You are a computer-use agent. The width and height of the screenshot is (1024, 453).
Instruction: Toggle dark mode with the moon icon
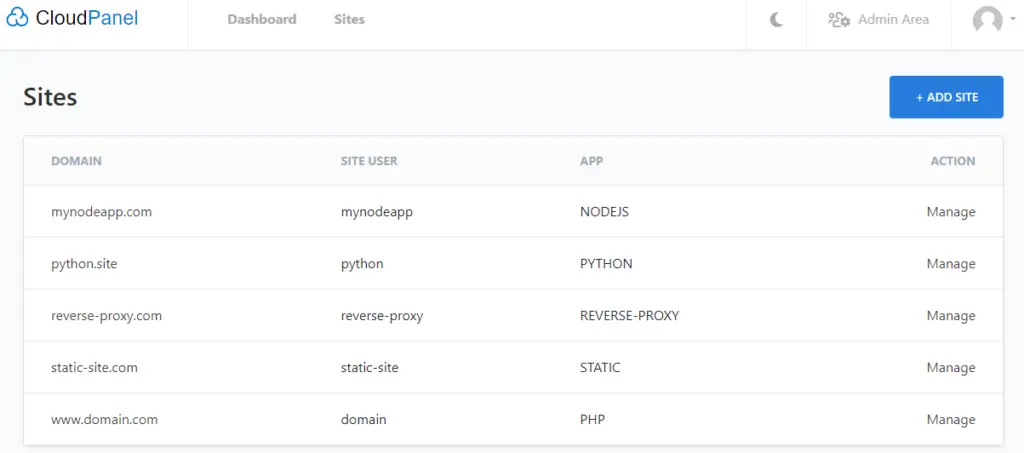[x=776, y=20]
